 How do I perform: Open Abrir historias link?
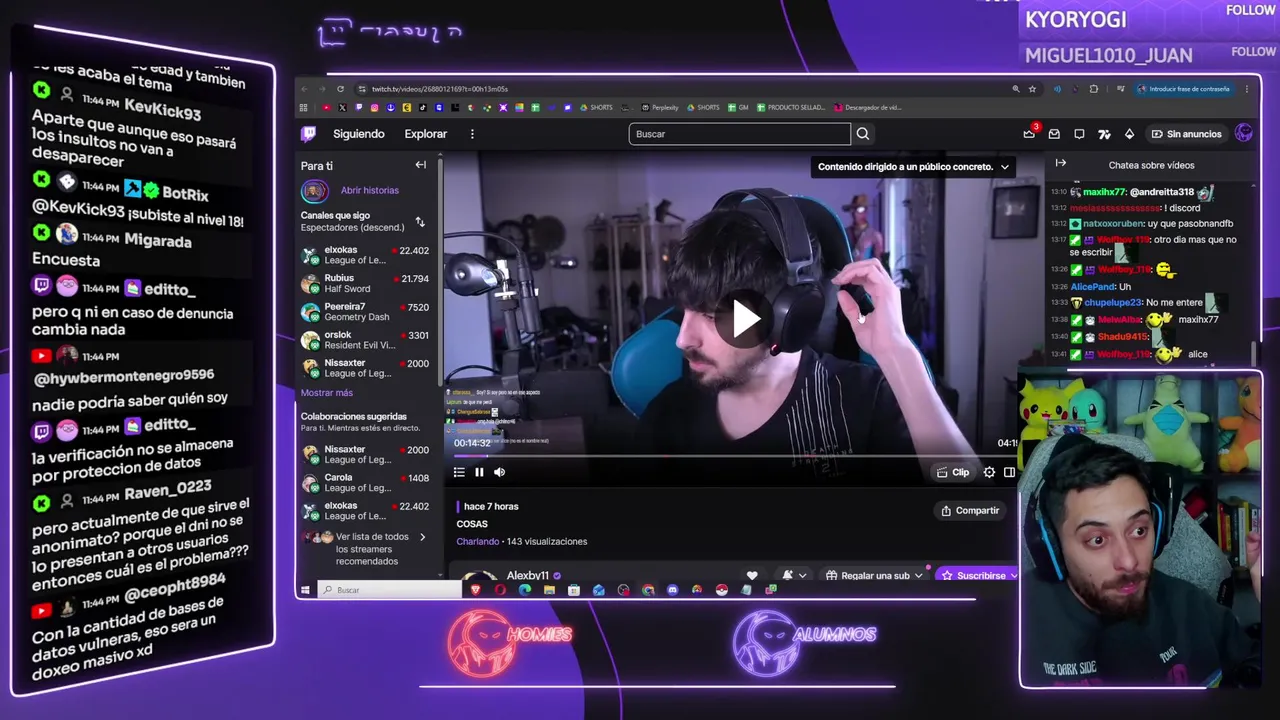(369, 190)
